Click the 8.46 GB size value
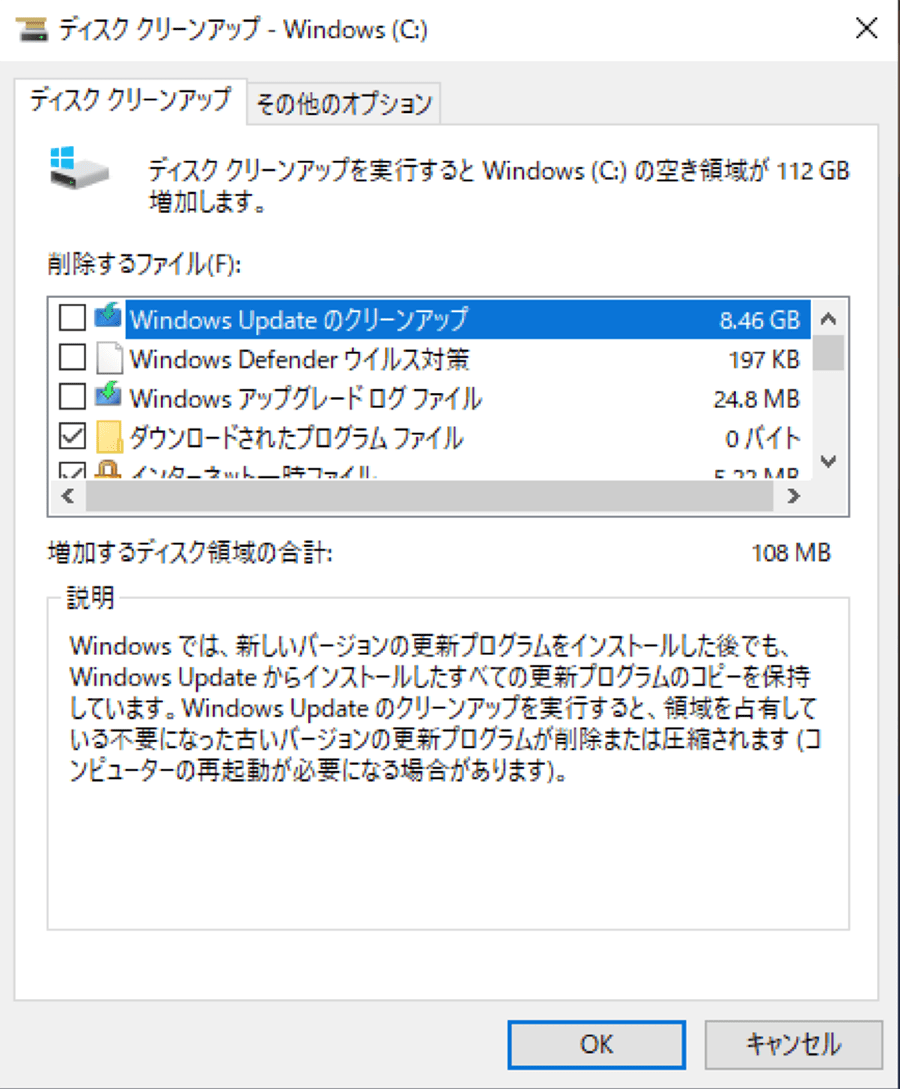Screen dimensions: 900x1089 coord(760,320)
